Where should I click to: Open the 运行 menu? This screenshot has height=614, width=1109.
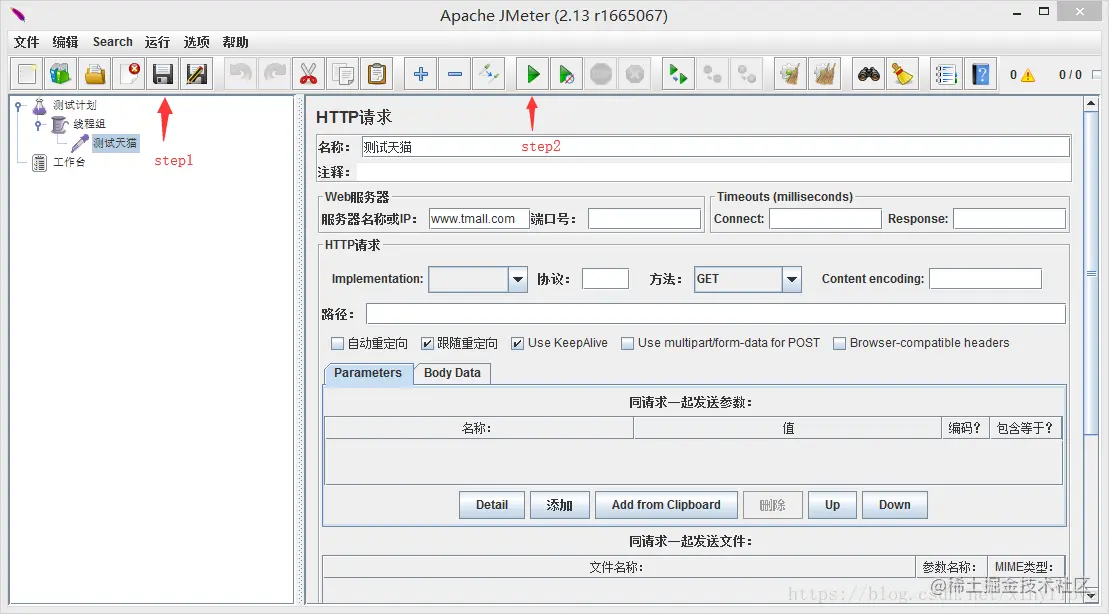(157, 42)
